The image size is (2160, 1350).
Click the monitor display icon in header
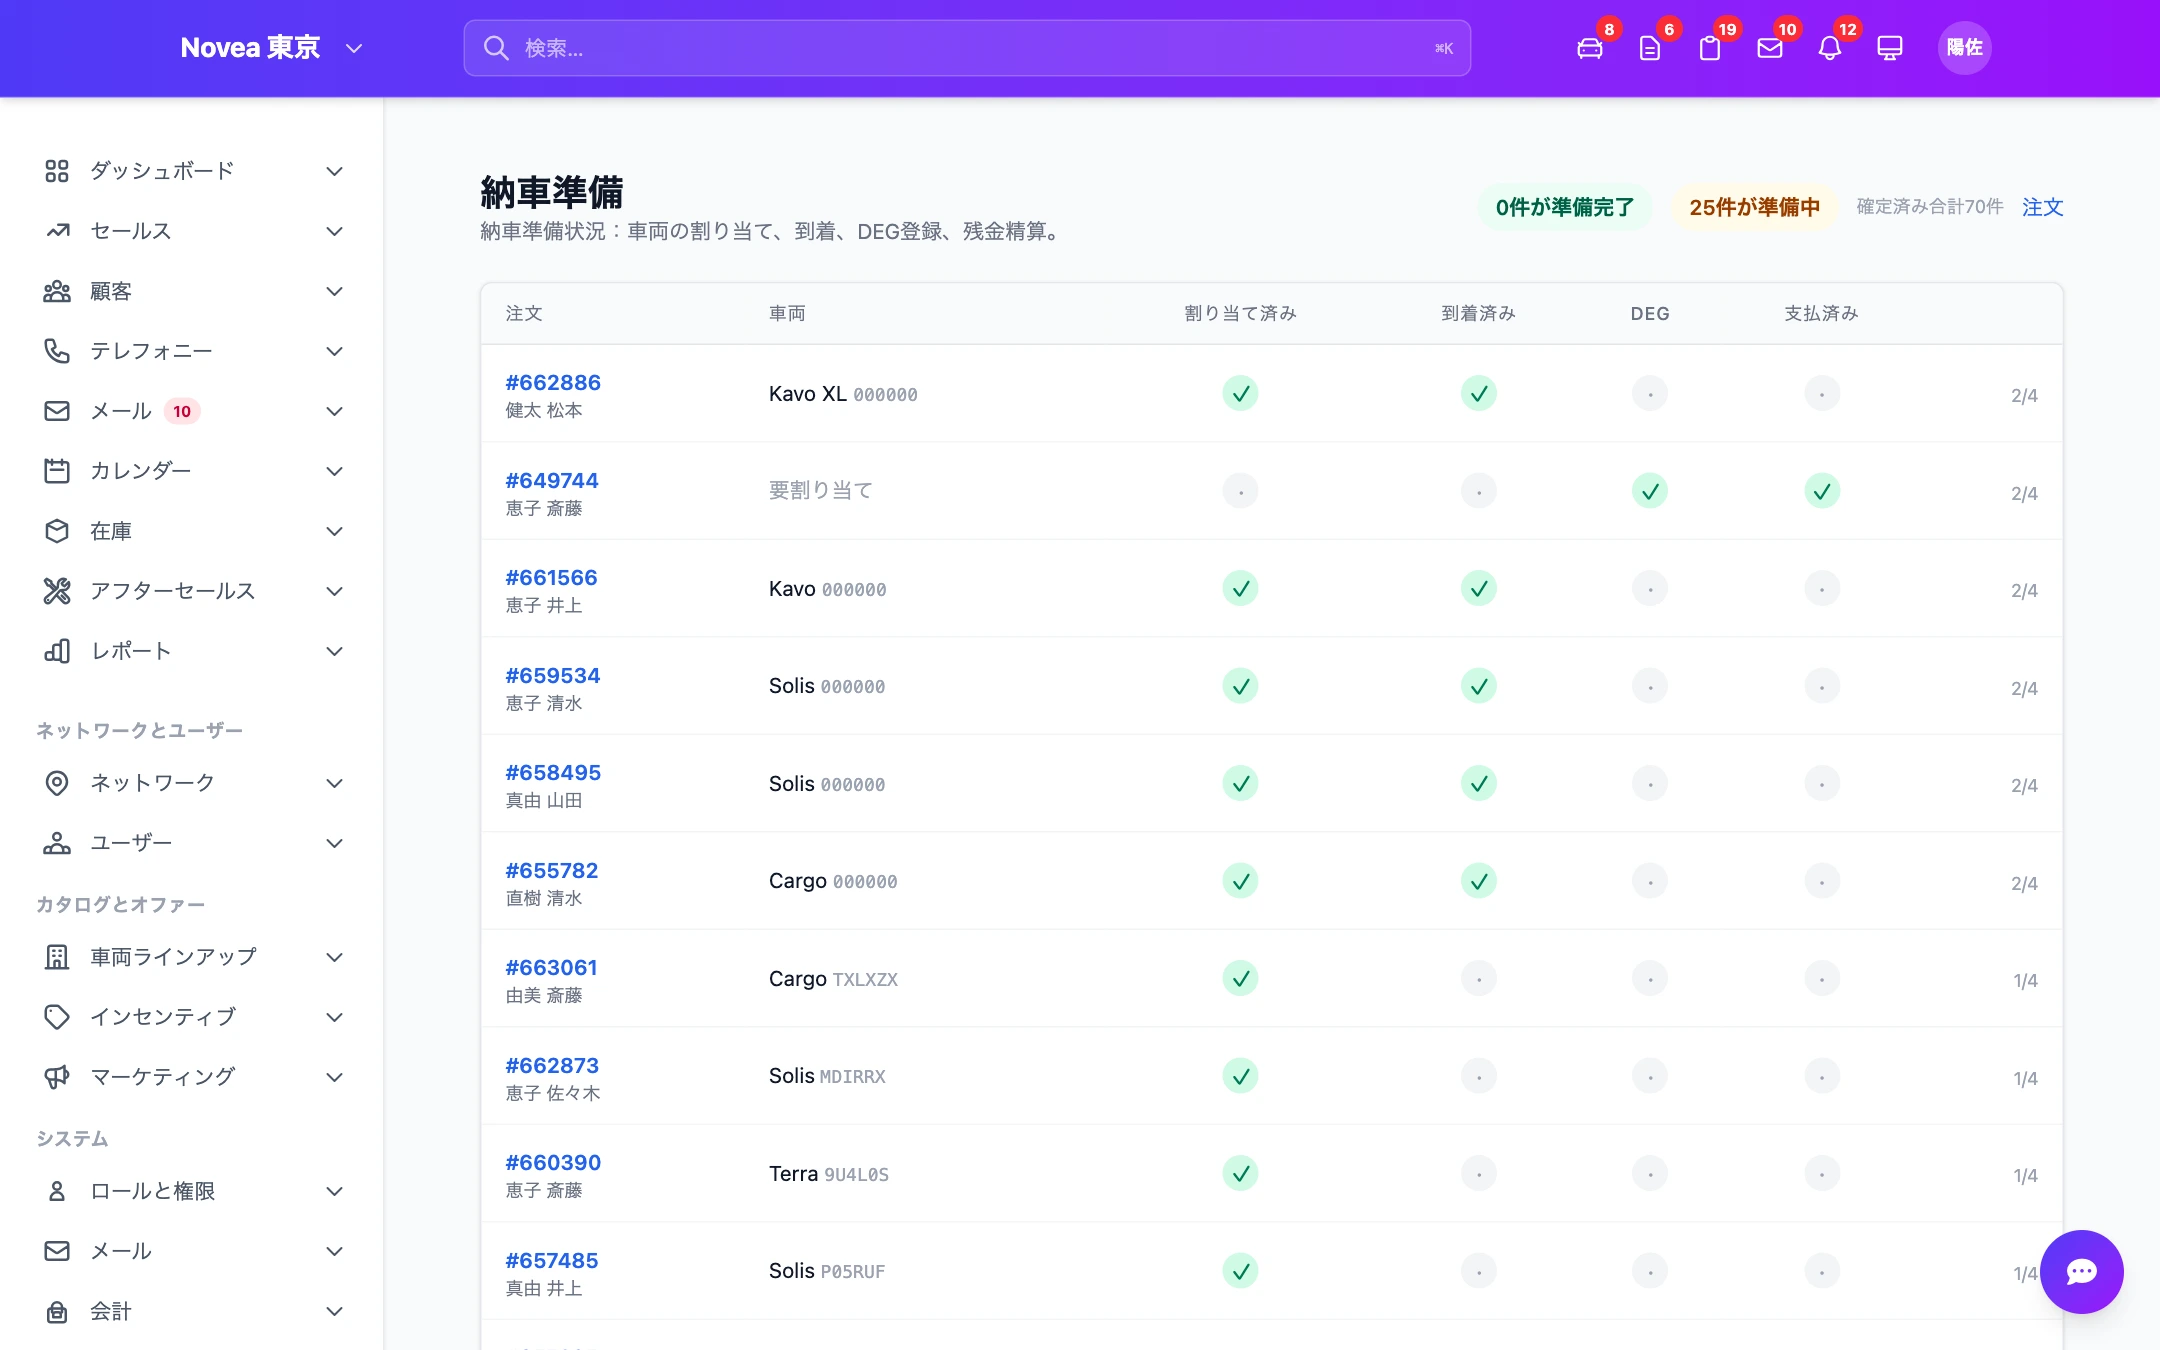coord(1890,48)
